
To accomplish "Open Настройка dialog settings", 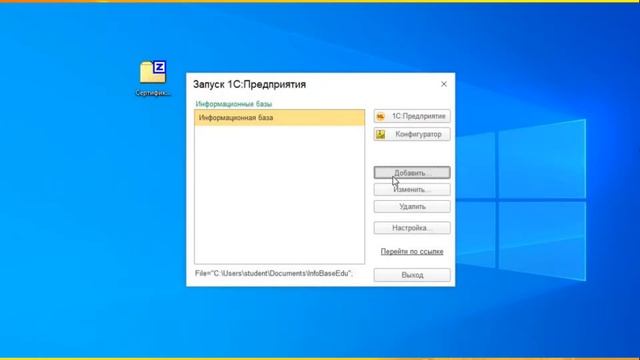I will pos(412,228).
